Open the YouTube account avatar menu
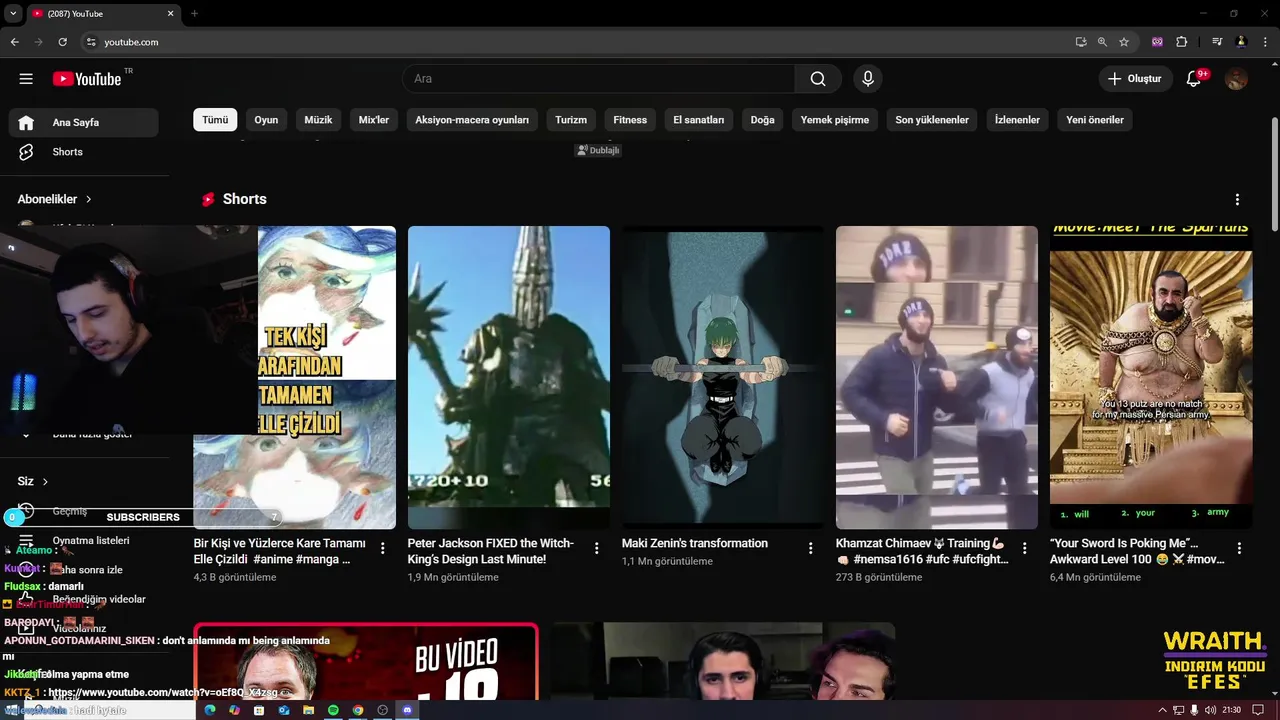This screenshot has width=1280, height=720. click(1236, 79)
